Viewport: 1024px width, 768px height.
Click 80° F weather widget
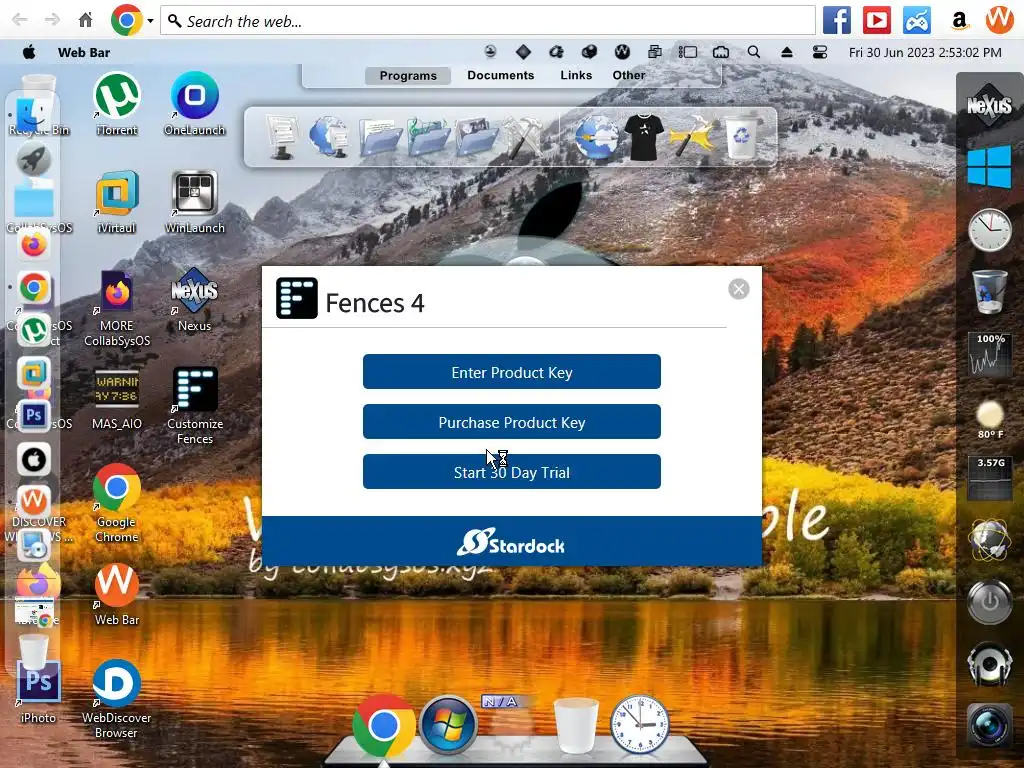990,420
